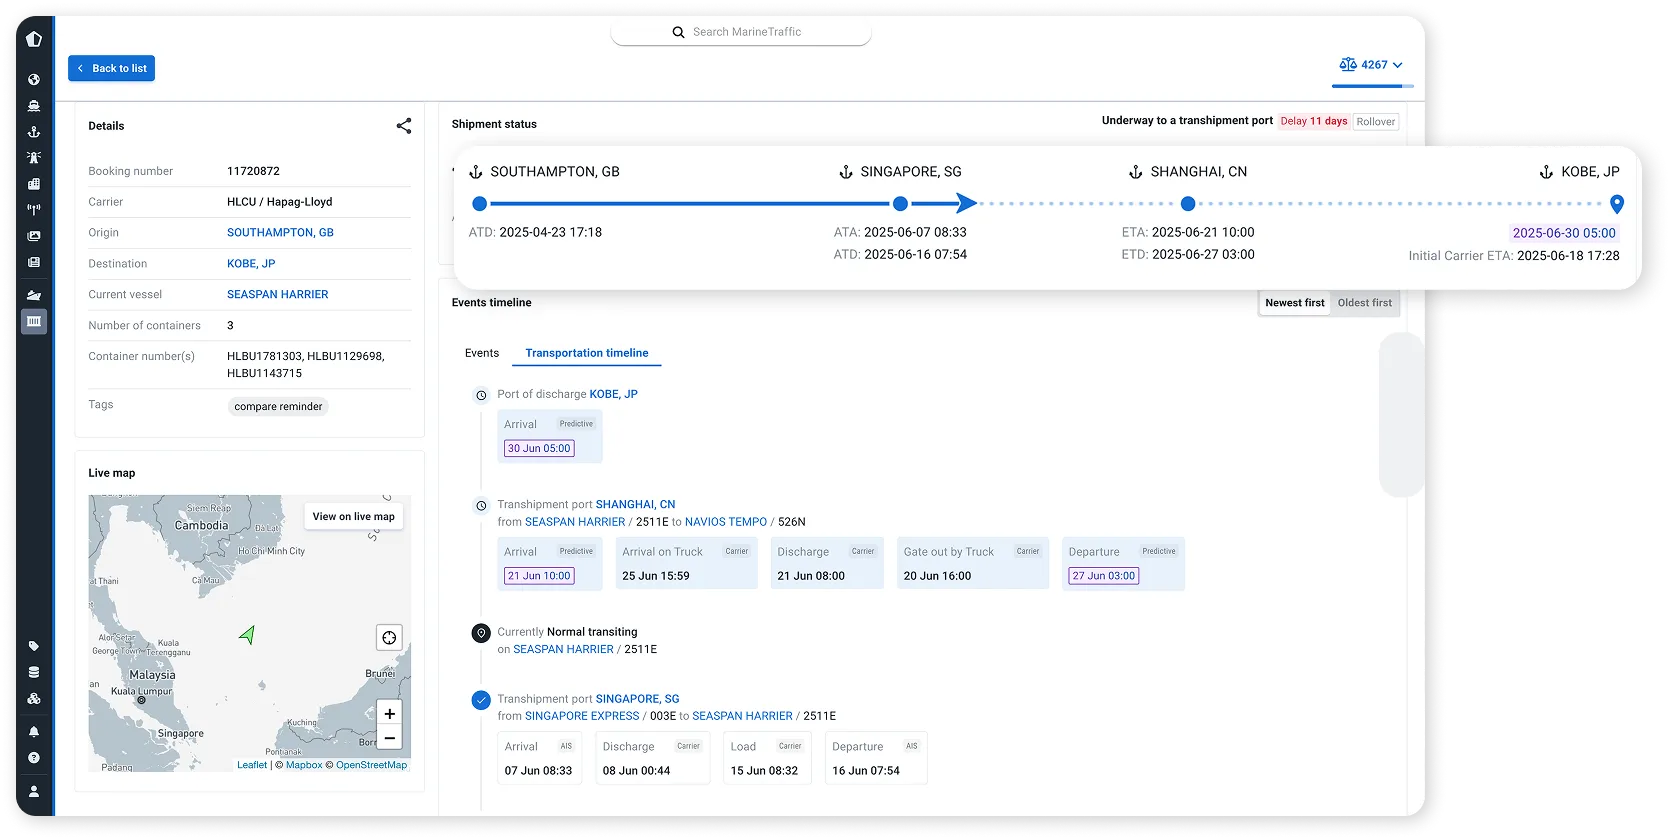Click in the Search MarineTraffic field
This screenshot has width=1672, height=840.
click(x=741, y=32)
